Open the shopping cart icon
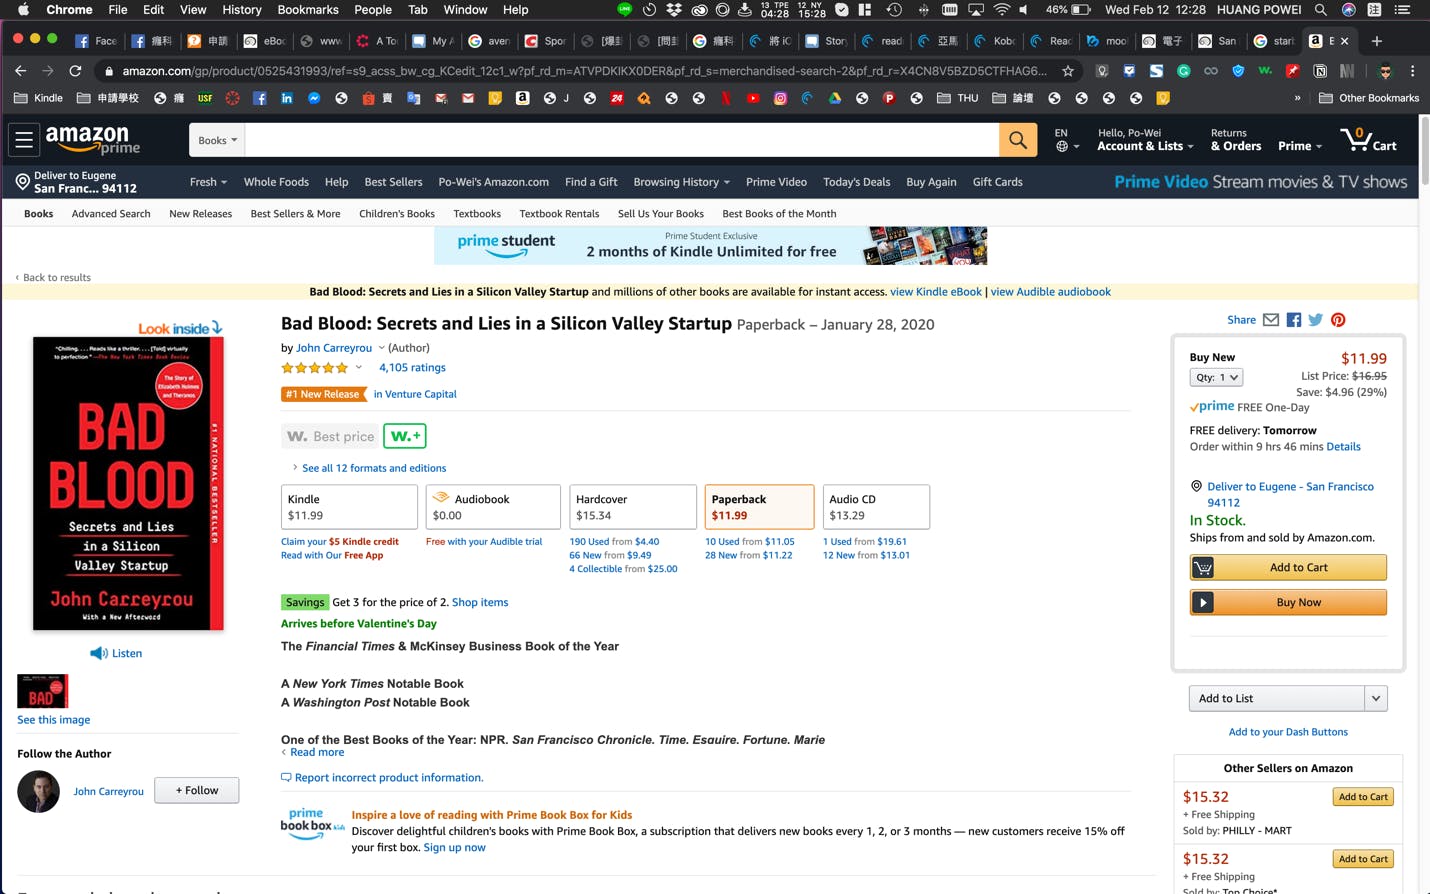The width and height of the screenshot is (1430, 894). (1369, 139)
